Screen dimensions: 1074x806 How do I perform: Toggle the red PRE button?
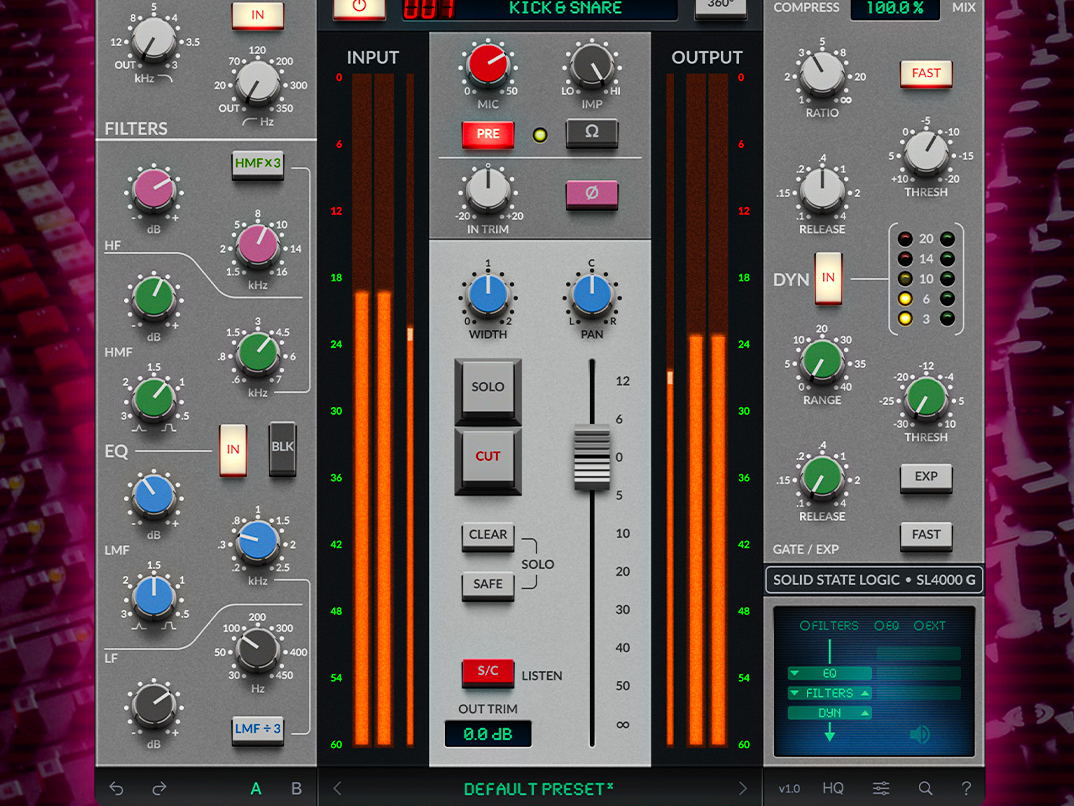point(488,134)
